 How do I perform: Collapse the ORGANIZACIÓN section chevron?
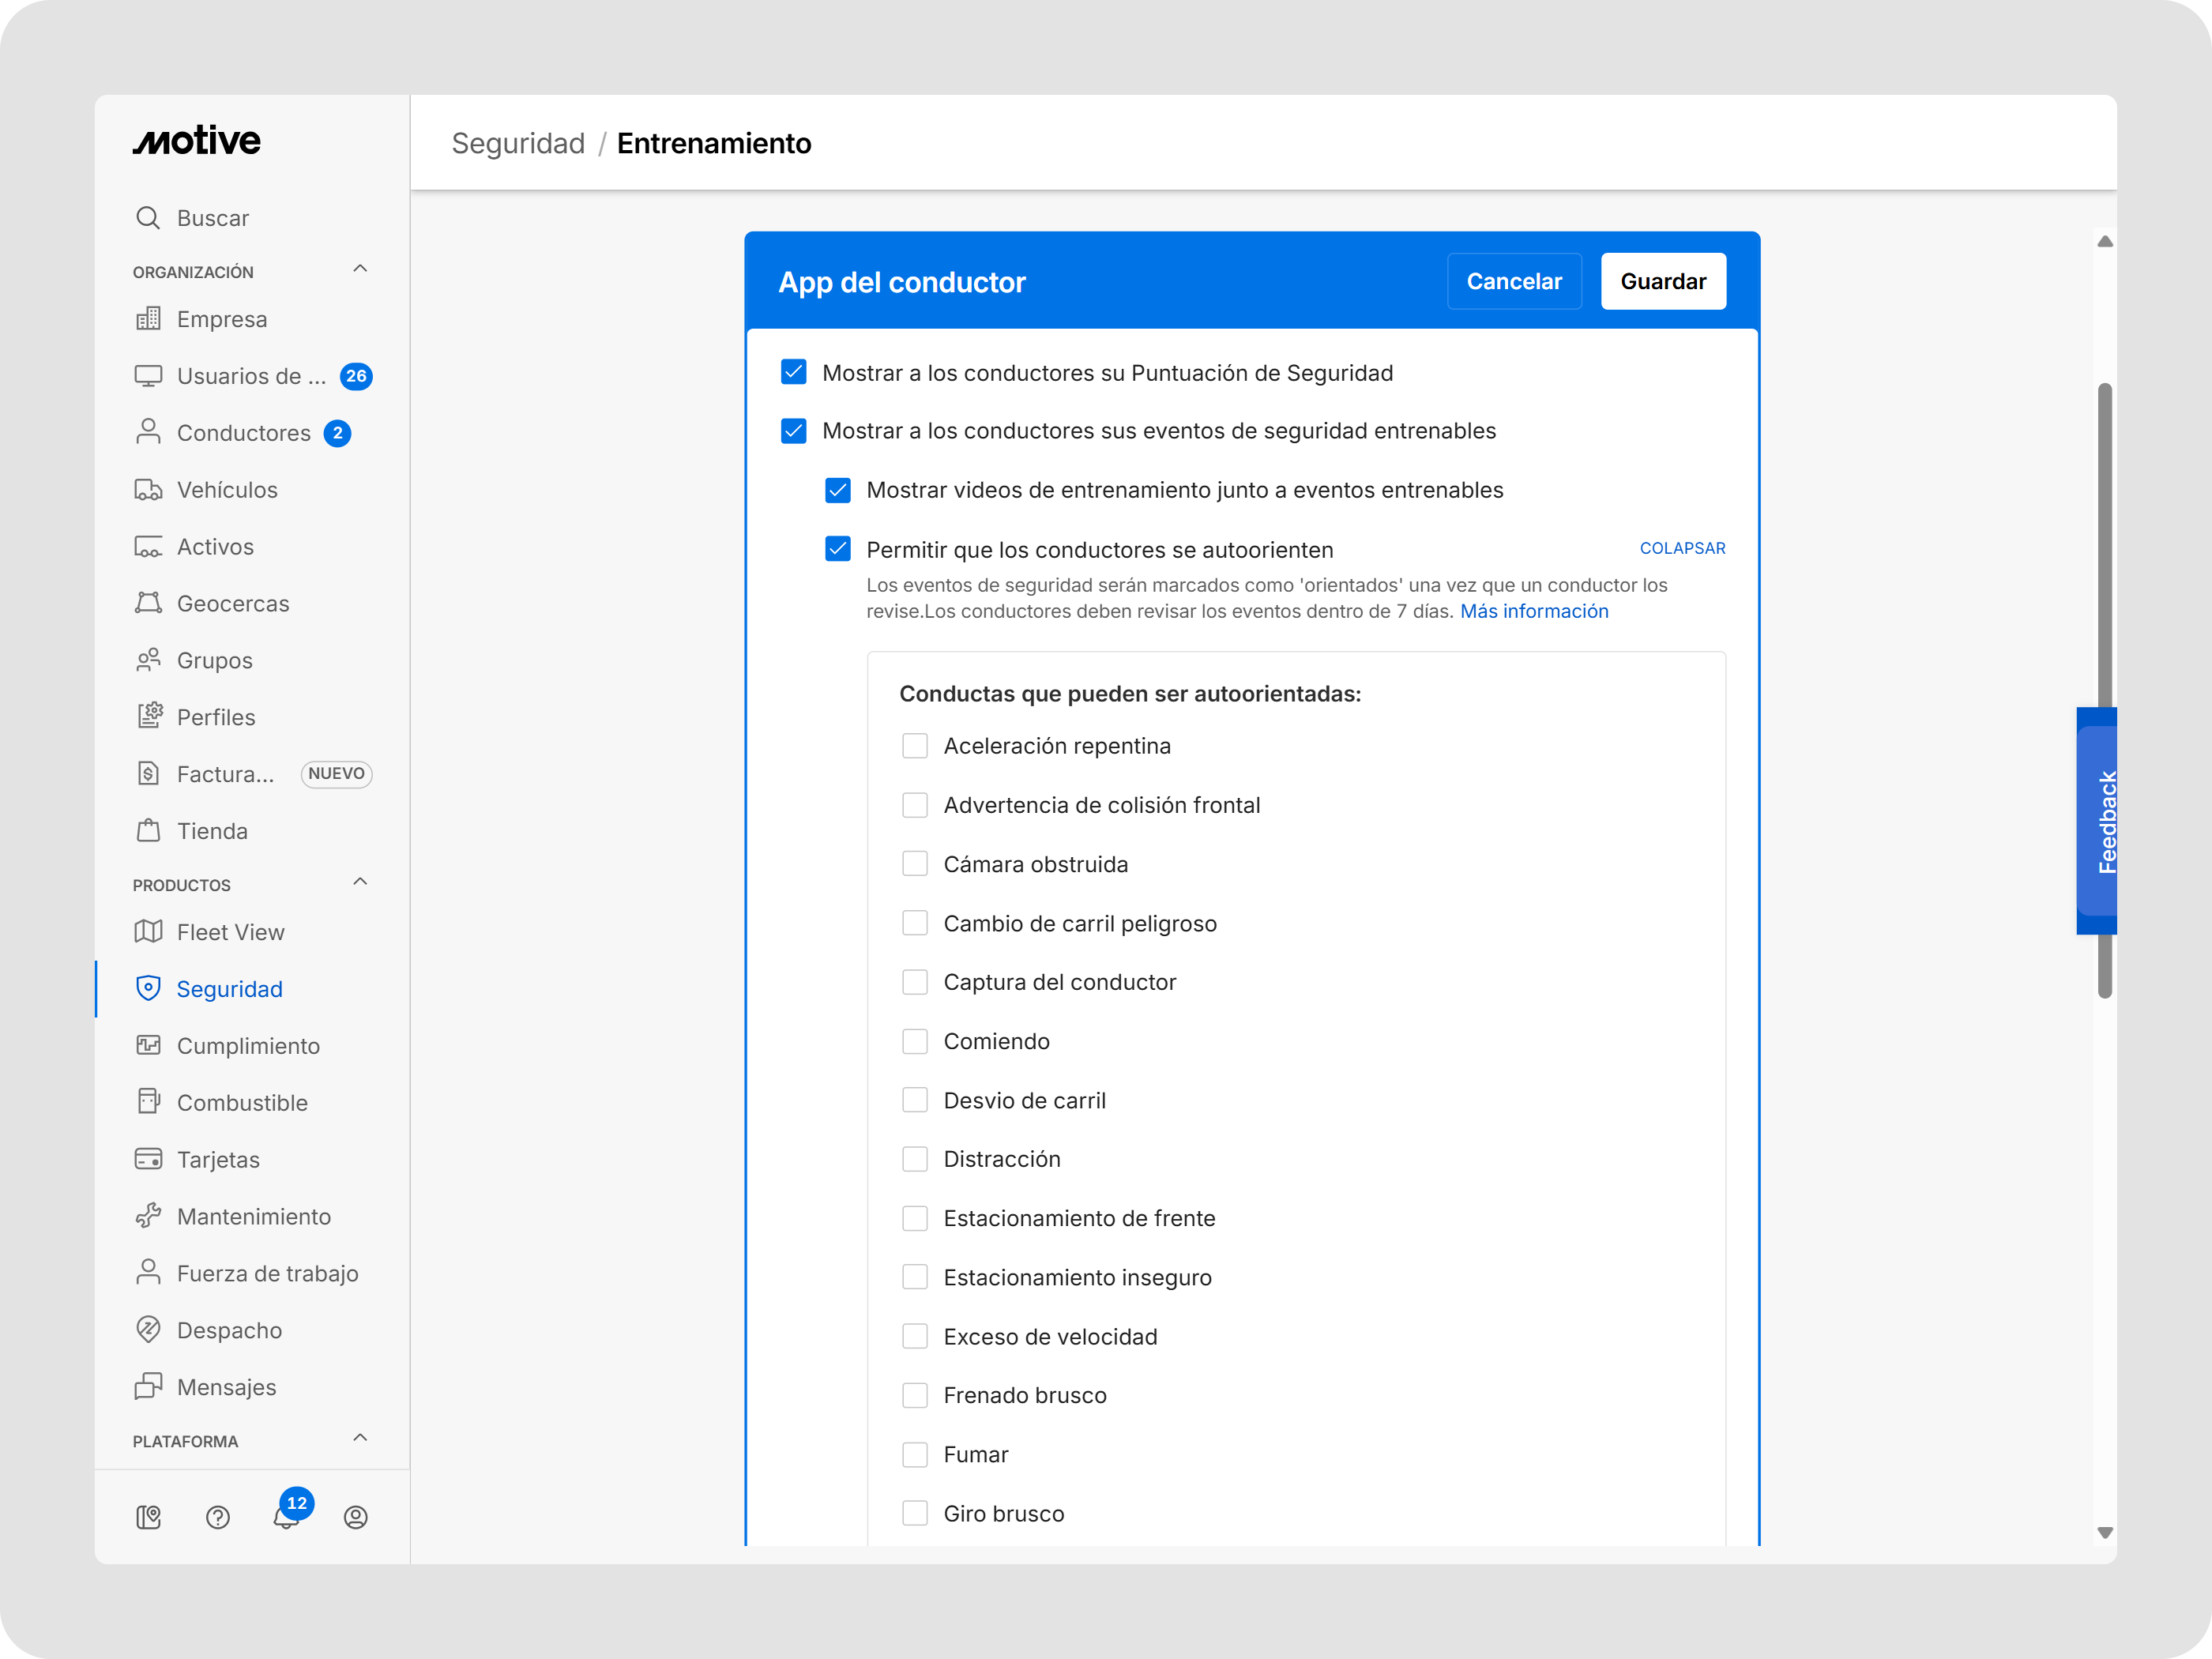[x=360, y=269]
